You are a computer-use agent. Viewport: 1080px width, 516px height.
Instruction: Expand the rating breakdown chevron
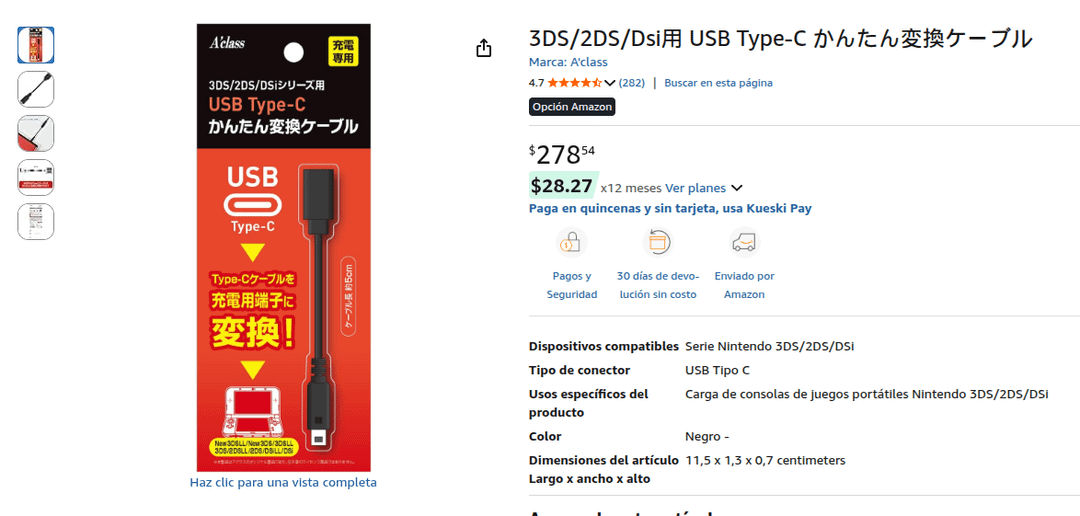610,83
